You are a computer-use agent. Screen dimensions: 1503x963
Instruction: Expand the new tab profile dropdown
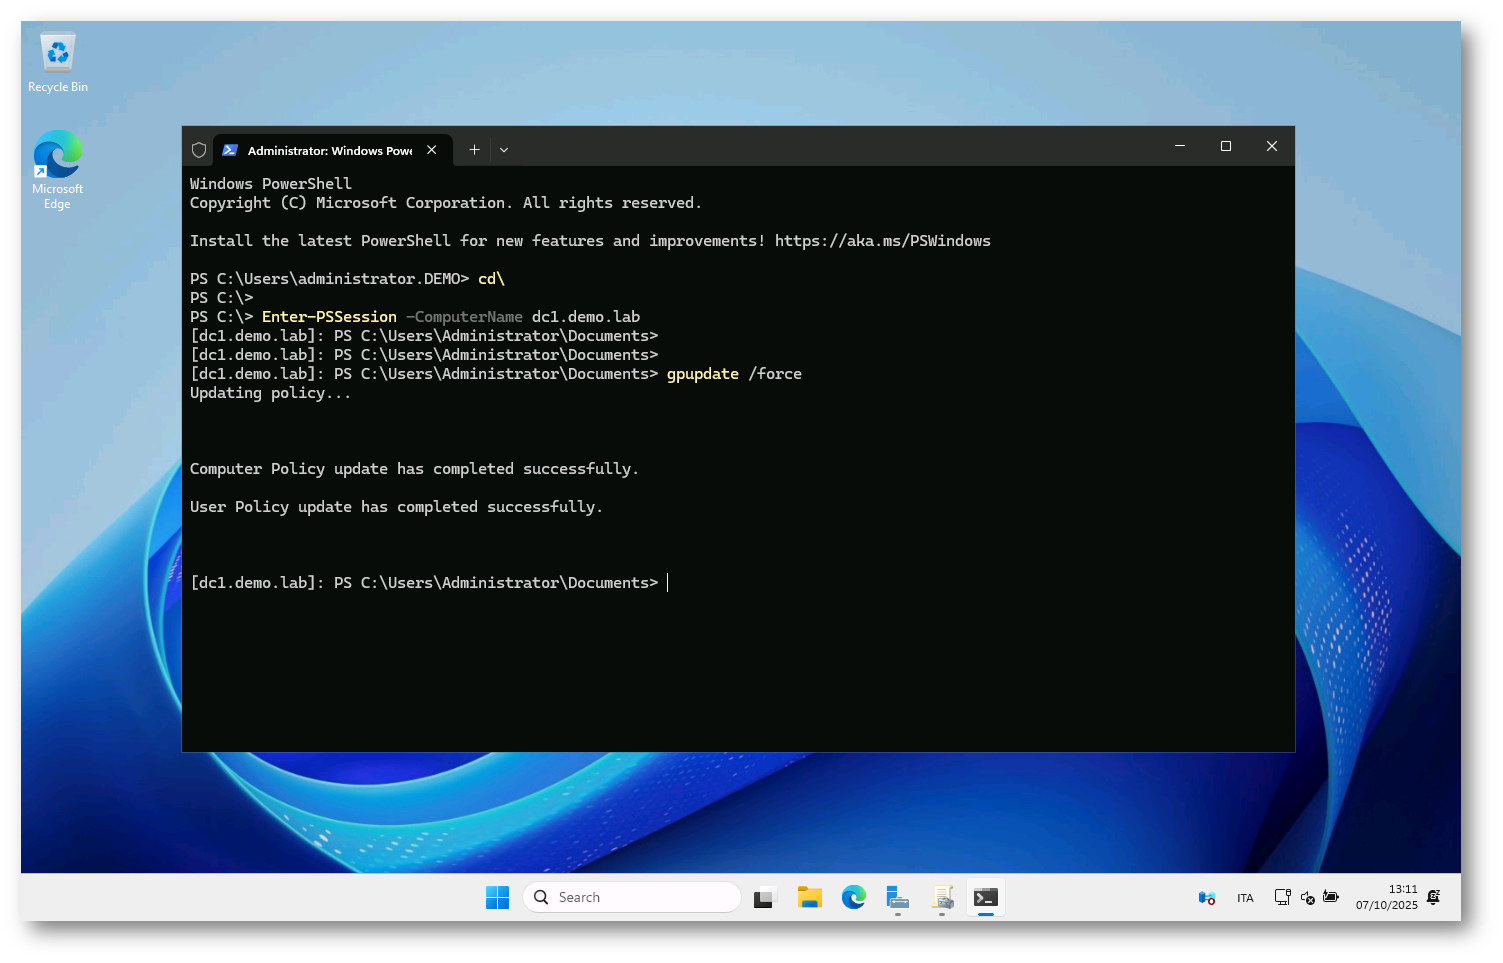[504, 150]
